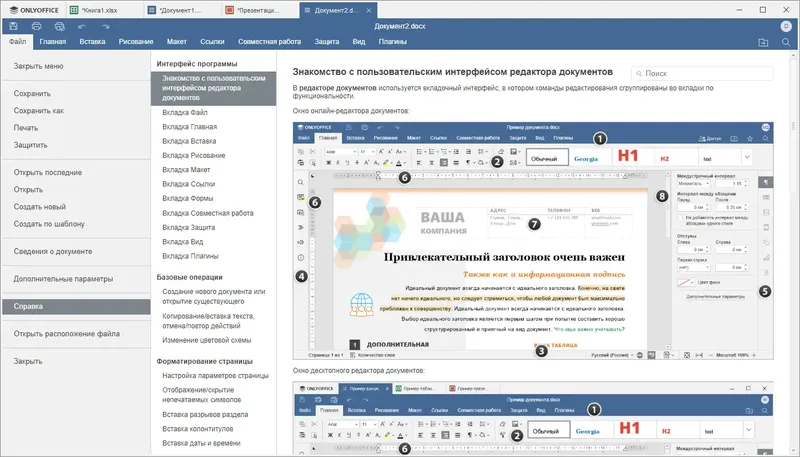Choose Создать по шаблону in the file menu
This screenshot has height=457, width=800.
[x=77, y=224]
